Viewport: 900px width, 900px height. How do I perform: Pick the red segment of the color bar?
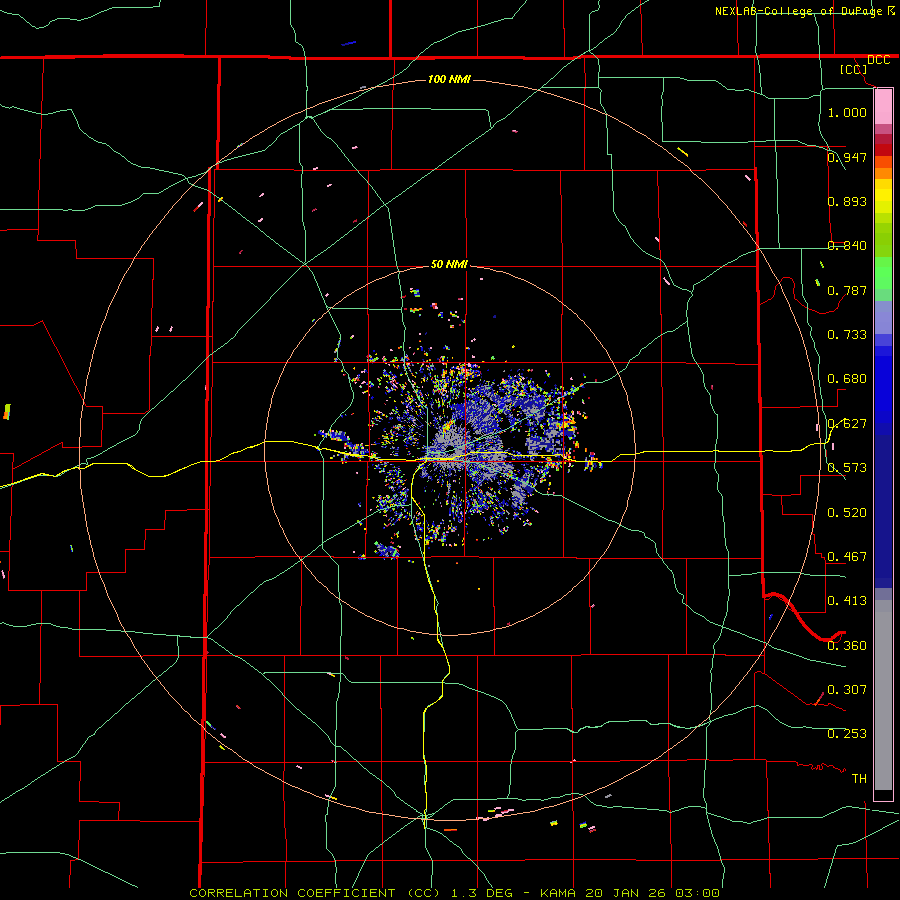pyautogui.click(x=883, y=149)
